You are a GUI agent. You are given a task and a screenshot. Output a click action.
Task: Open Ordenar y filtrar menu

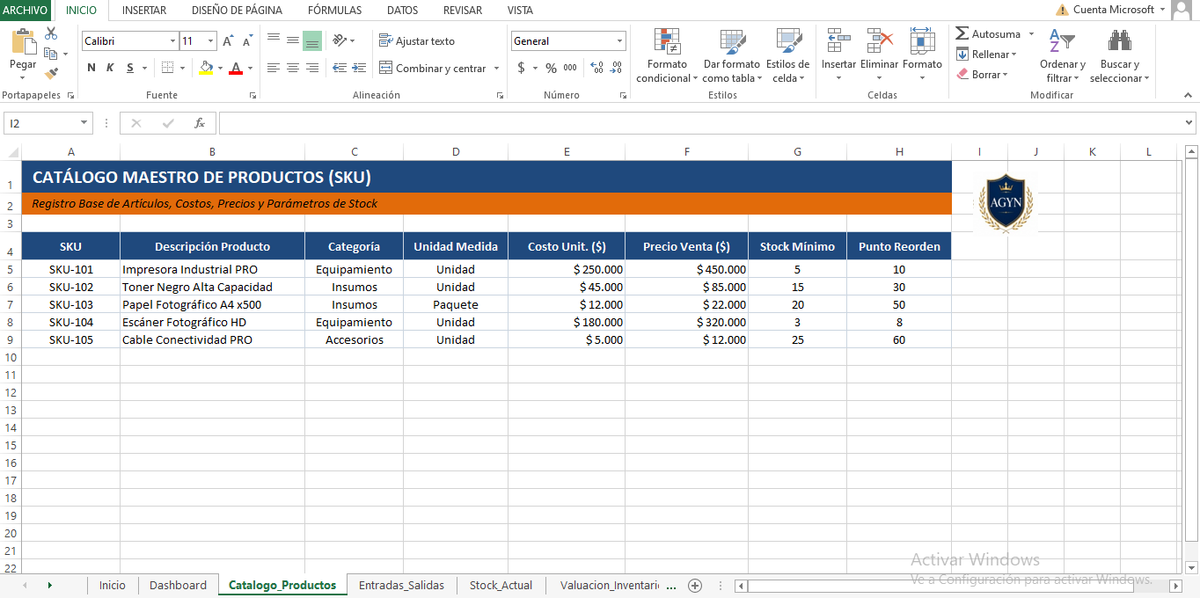point(1062,55)
